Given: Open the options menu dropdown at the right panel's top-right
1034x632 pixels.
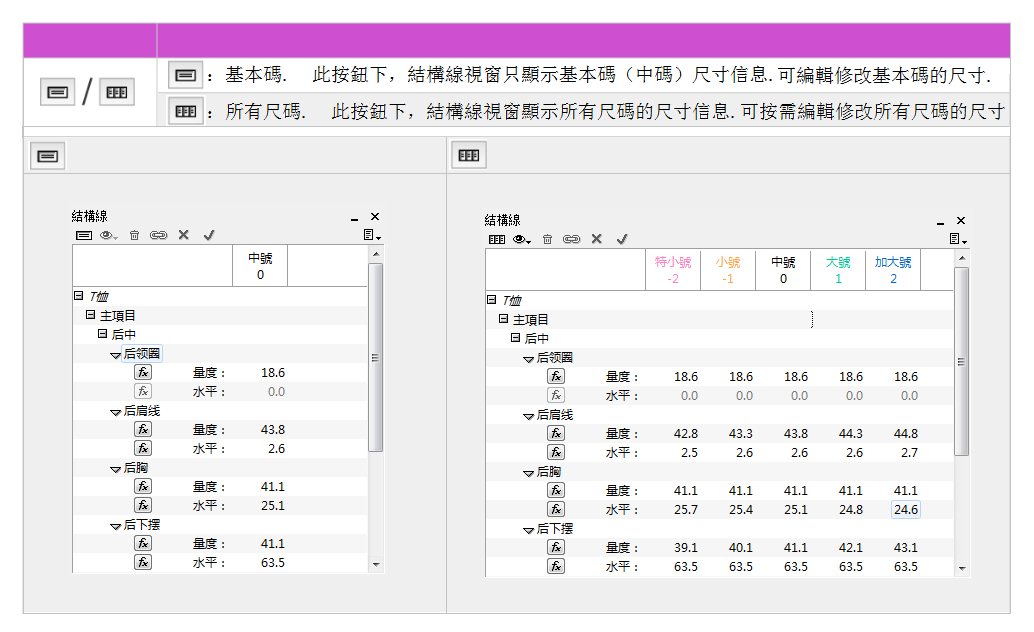Looking at the screenshot, I should pos(958,239).
